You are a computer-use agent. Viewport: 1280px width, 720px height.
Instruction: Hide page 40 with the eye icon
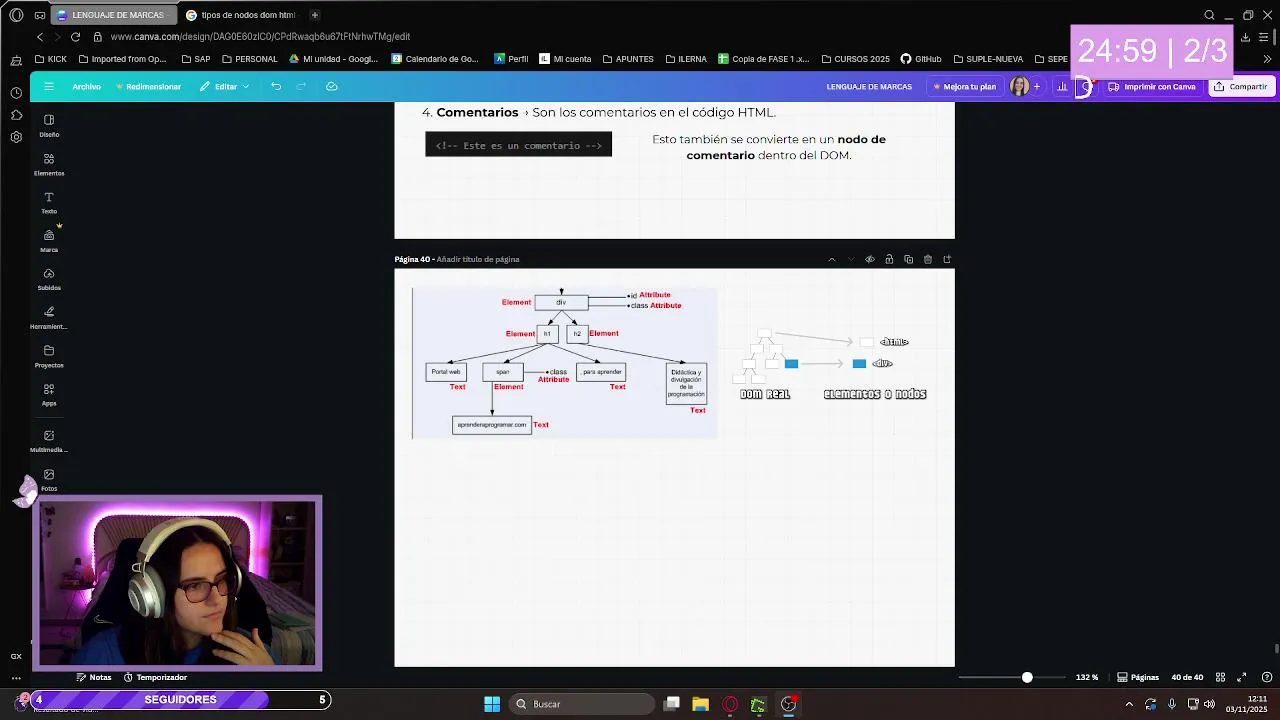tap(870, 259)
